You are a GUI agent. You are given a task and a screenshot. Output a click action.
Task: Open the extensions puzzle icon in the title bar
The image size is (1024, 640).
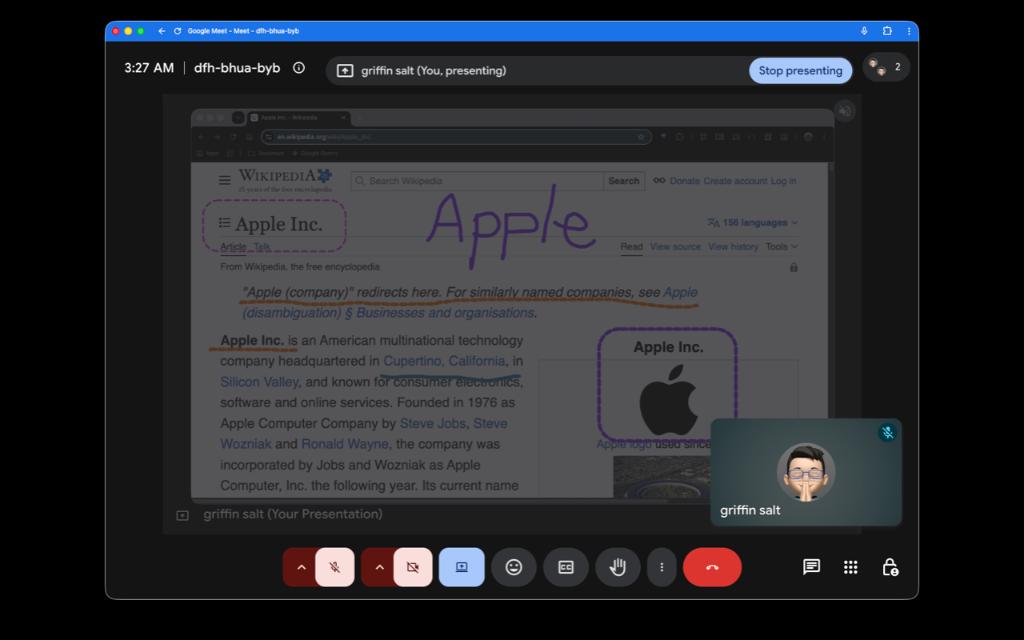coord(887,31)
